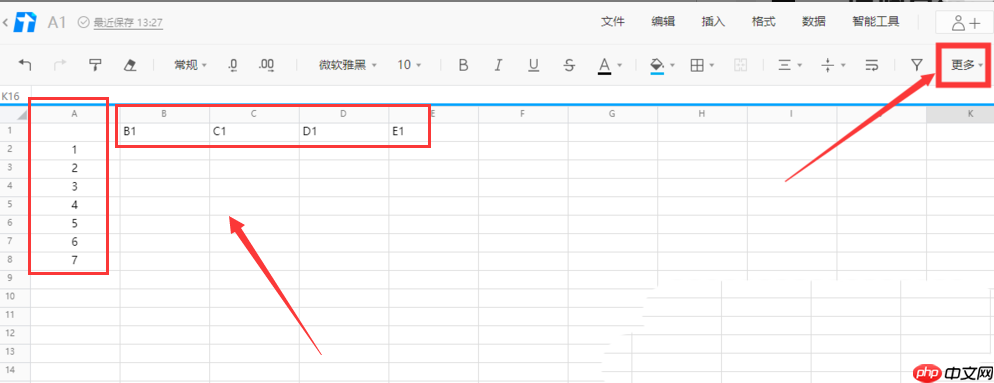The width and height of the screenshot is (994, 383).
Task: Click cell containing E1
Action: coord(434,132)
